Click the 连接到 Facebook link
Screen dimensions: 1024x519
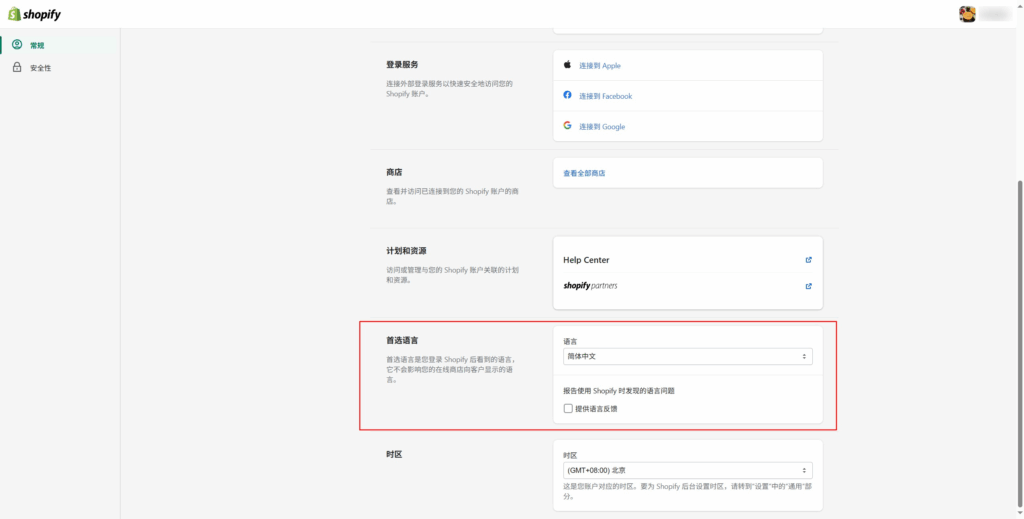[x=605, y=96]
